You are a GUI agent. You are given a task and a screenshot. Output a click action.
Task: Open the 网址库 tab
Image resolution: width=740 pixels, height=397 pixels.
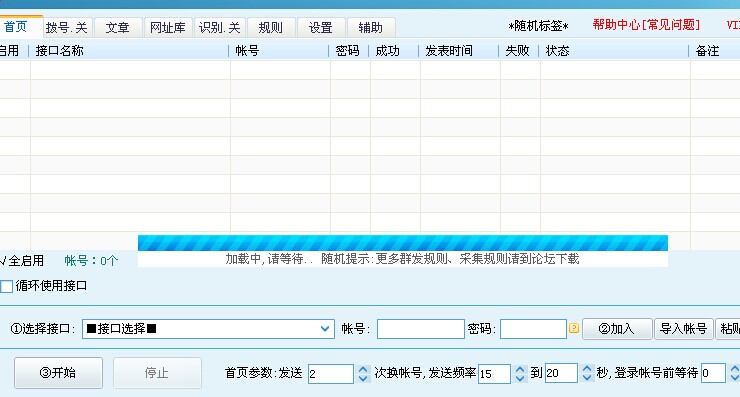(168, 27)
